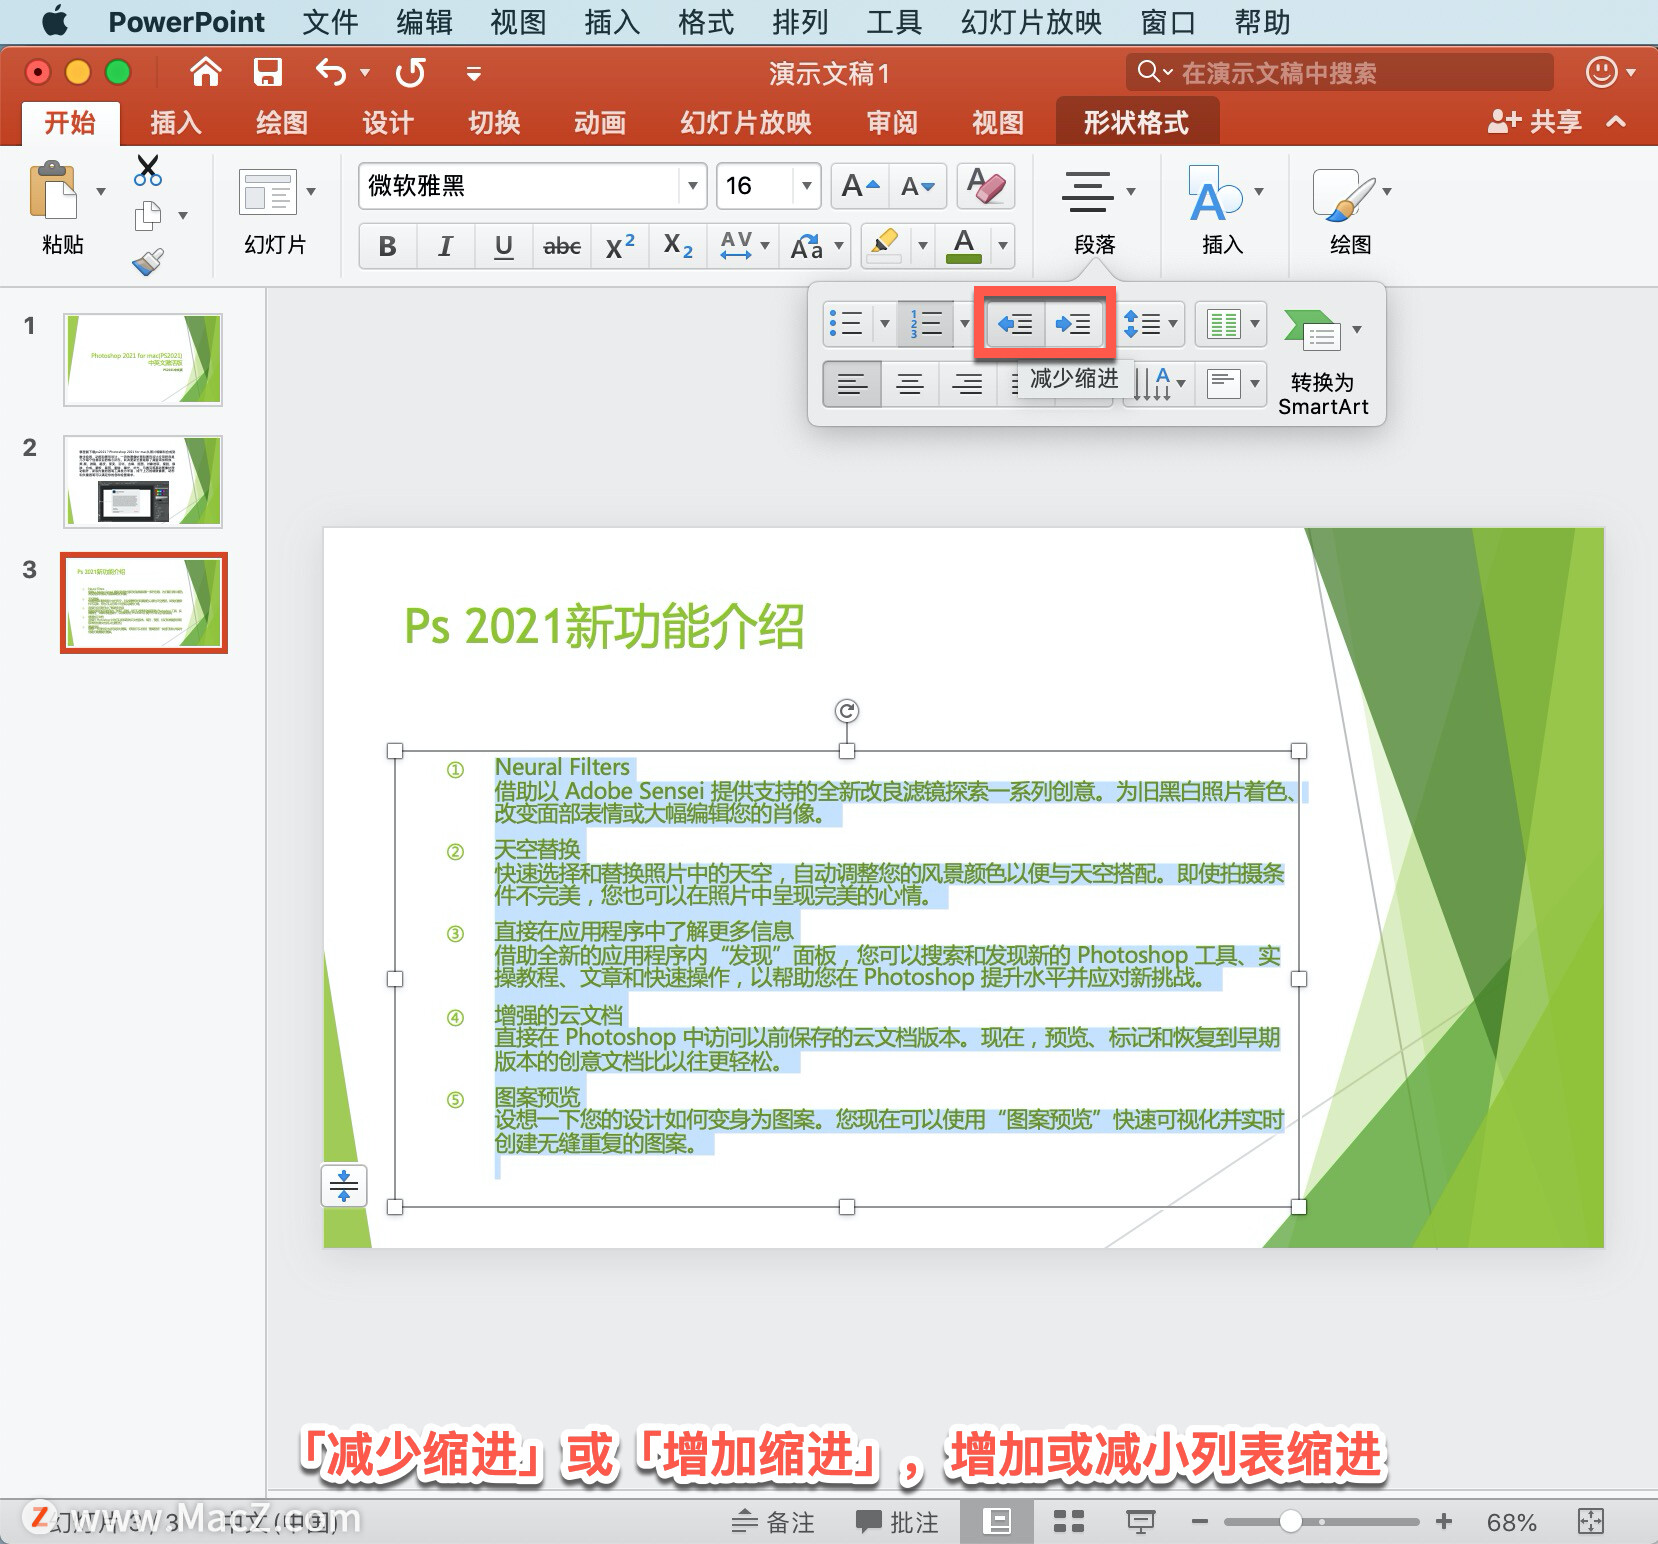Switch to slide sorter view icon
The height and width of the screenshot is (1544, 1658).
pos(1069,1522)
